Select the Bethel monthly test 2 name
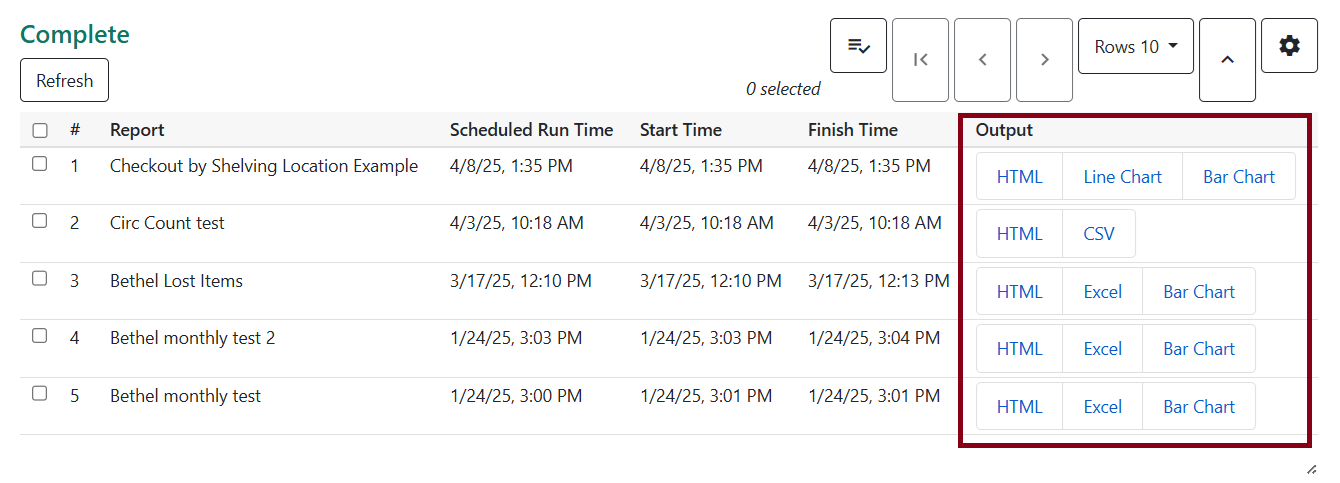This screenshot has width=1340, height=483. (x=192, y=338)
